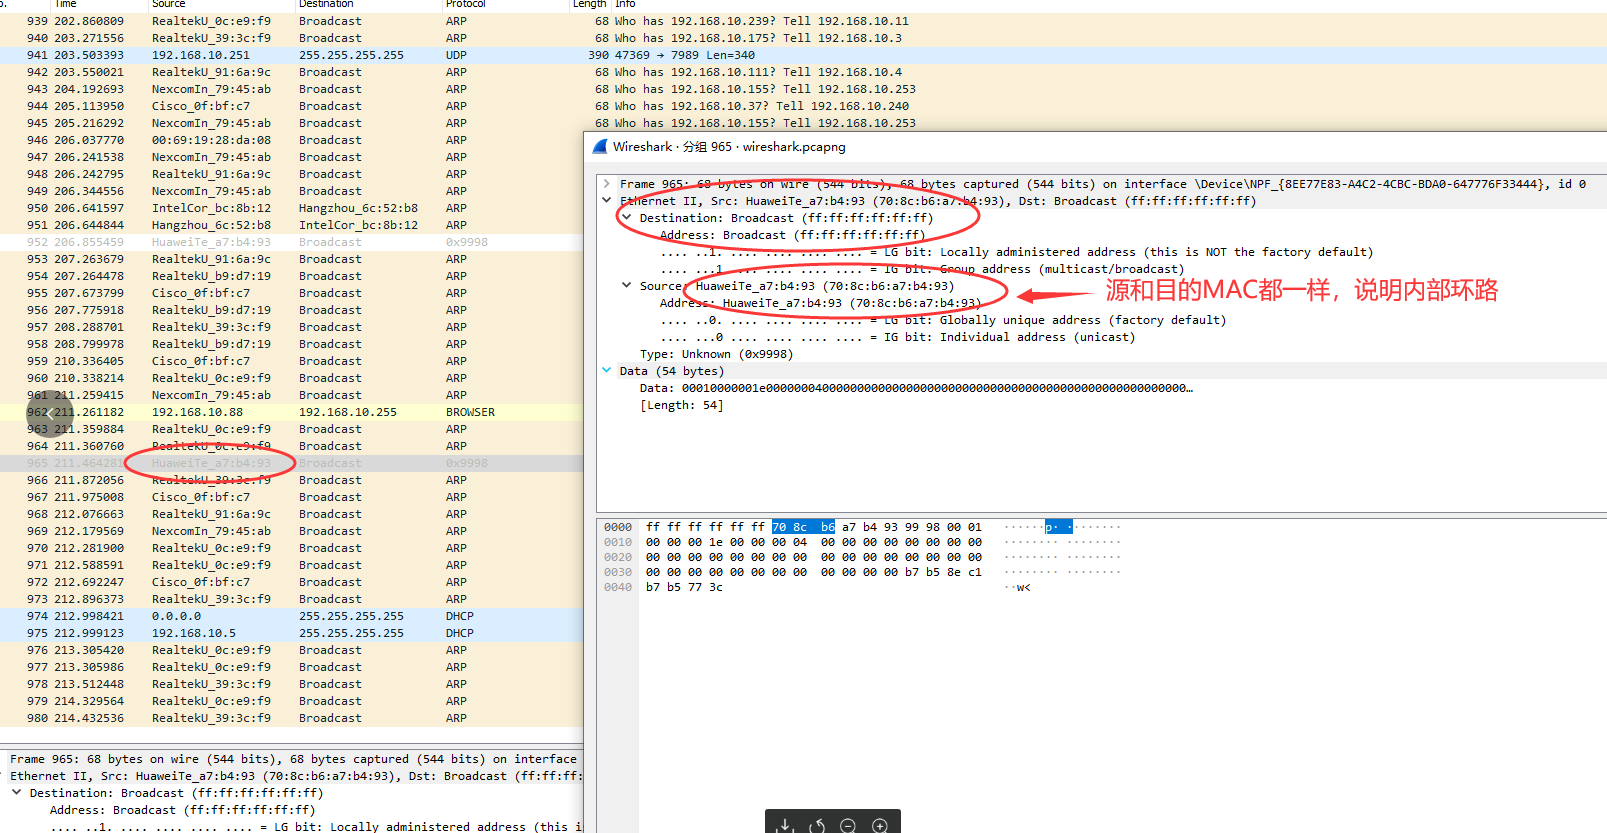Select the '[Length: 54]' field
This screenshot has height=833, width=1607.
pos(681,405)
